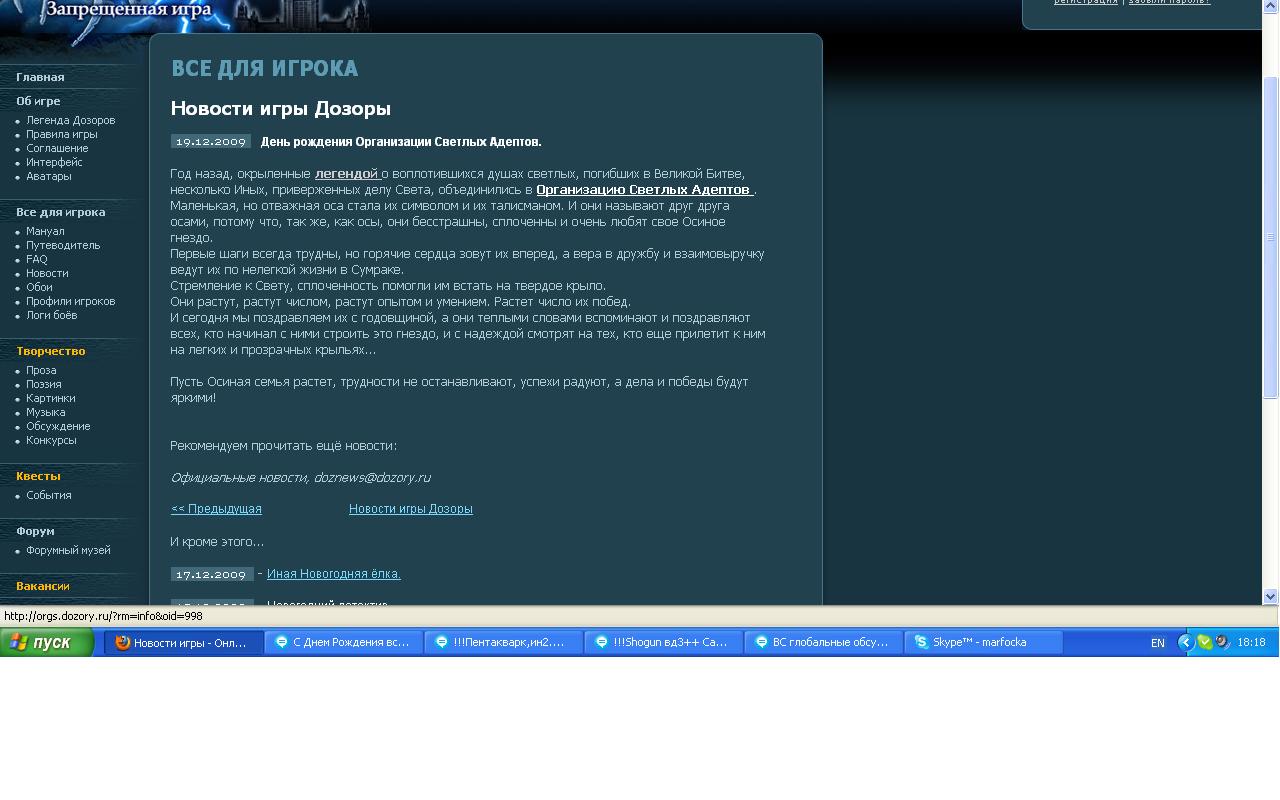Open the Логи боёв link
The height and width of the screenshot is (800, 1280).
tap(52, 315)
